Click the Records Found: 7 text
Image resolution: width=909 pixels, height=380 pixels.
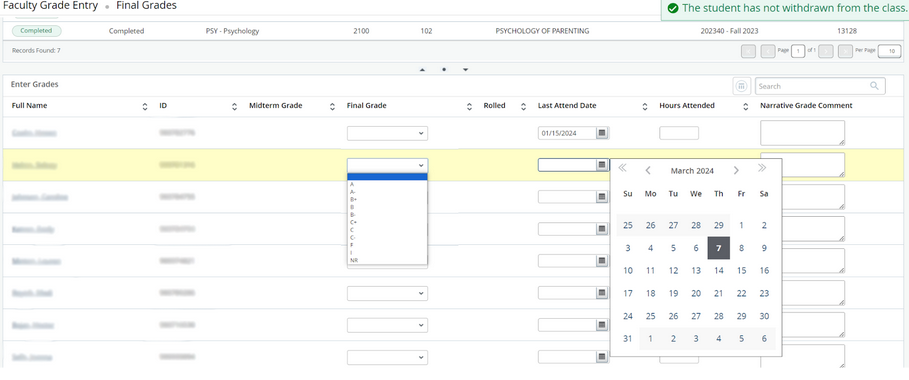point(36,50)
